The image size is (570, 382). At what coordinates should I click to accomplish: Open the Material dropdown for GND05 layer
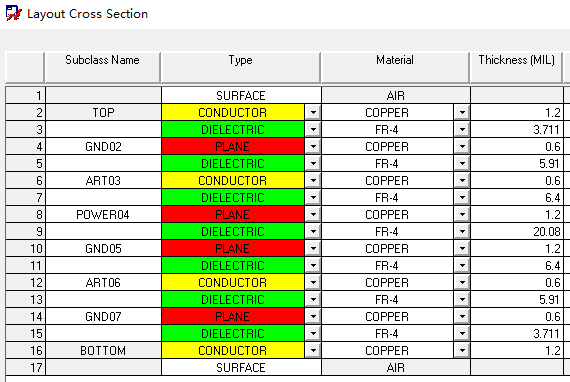(462, 249)
